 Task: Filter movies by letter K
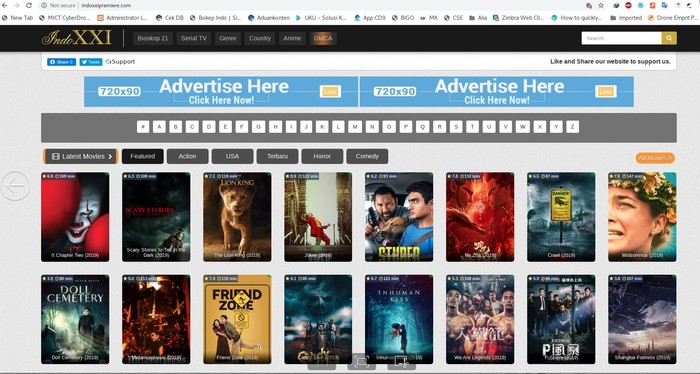pyautogui.click(x=322, y=127)
